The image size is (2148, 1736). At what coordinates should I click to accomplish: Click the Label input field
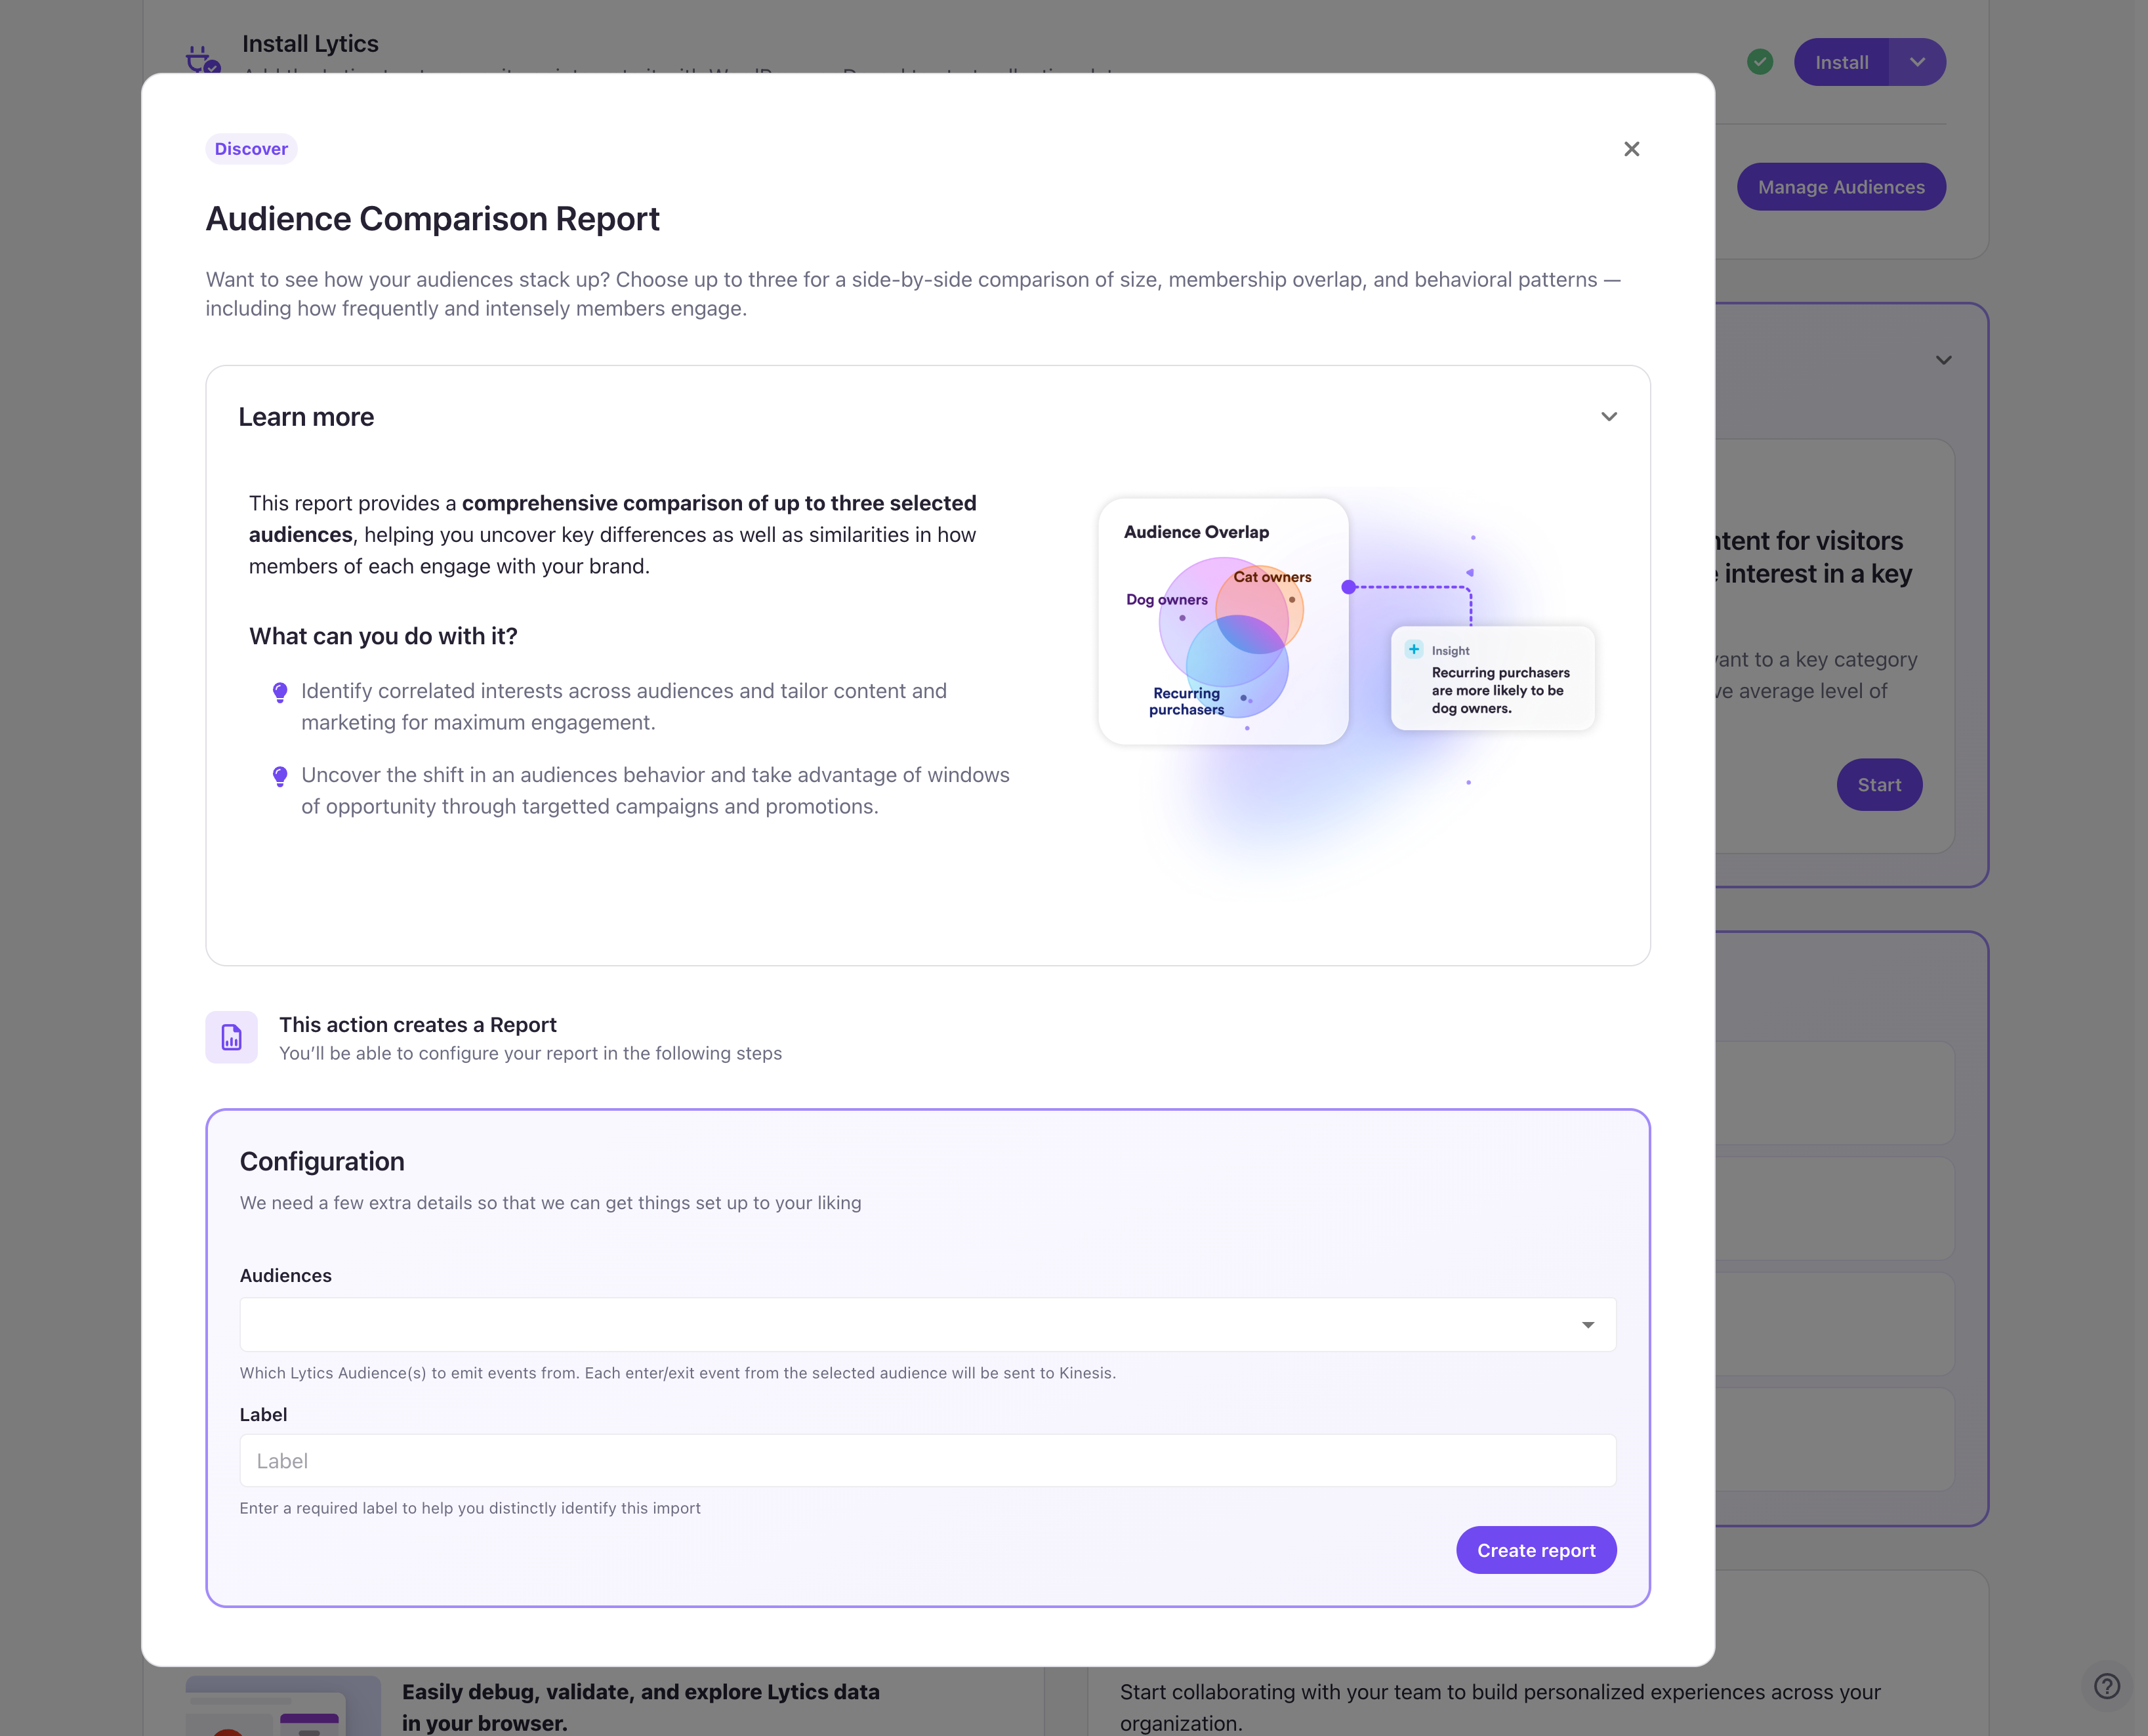coord(927,1461)
